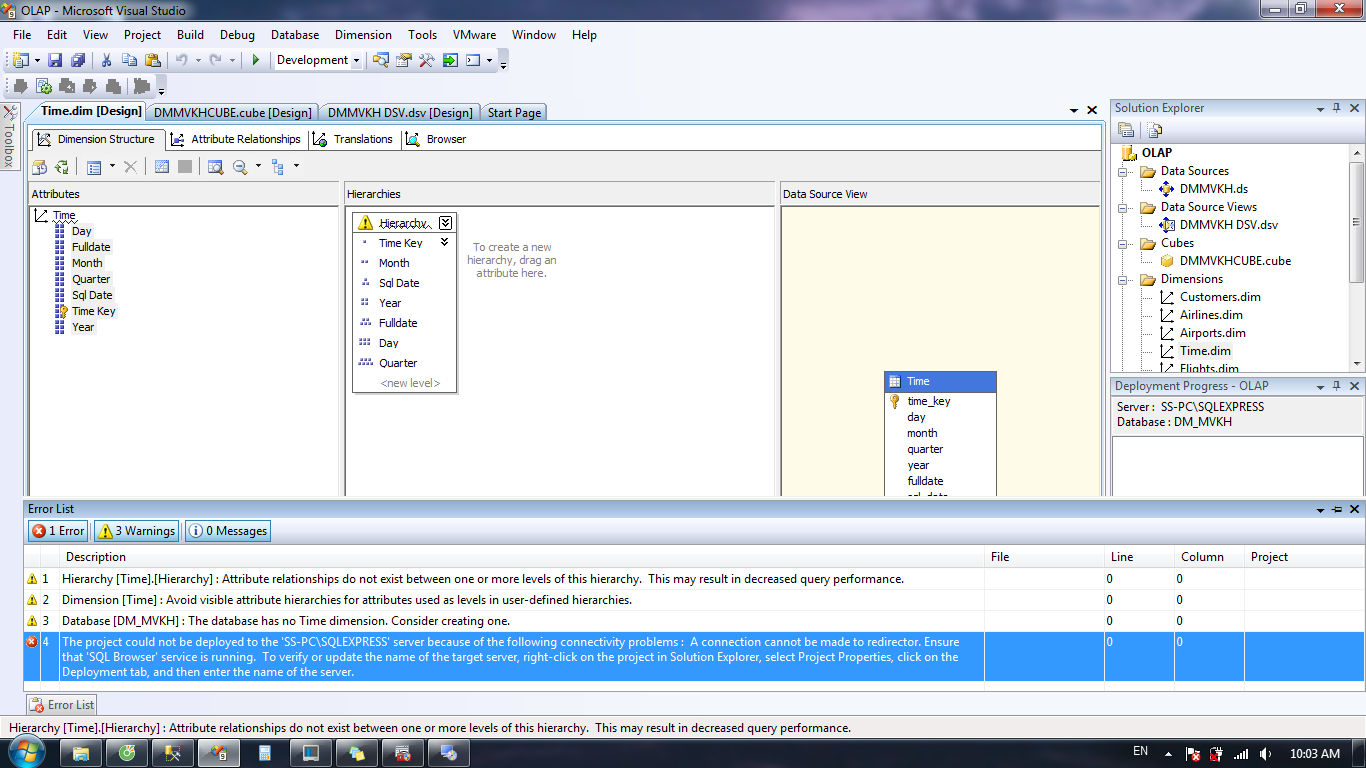
Task: Toggle the 3 Warnings filter button
Action: coord(137,531)
